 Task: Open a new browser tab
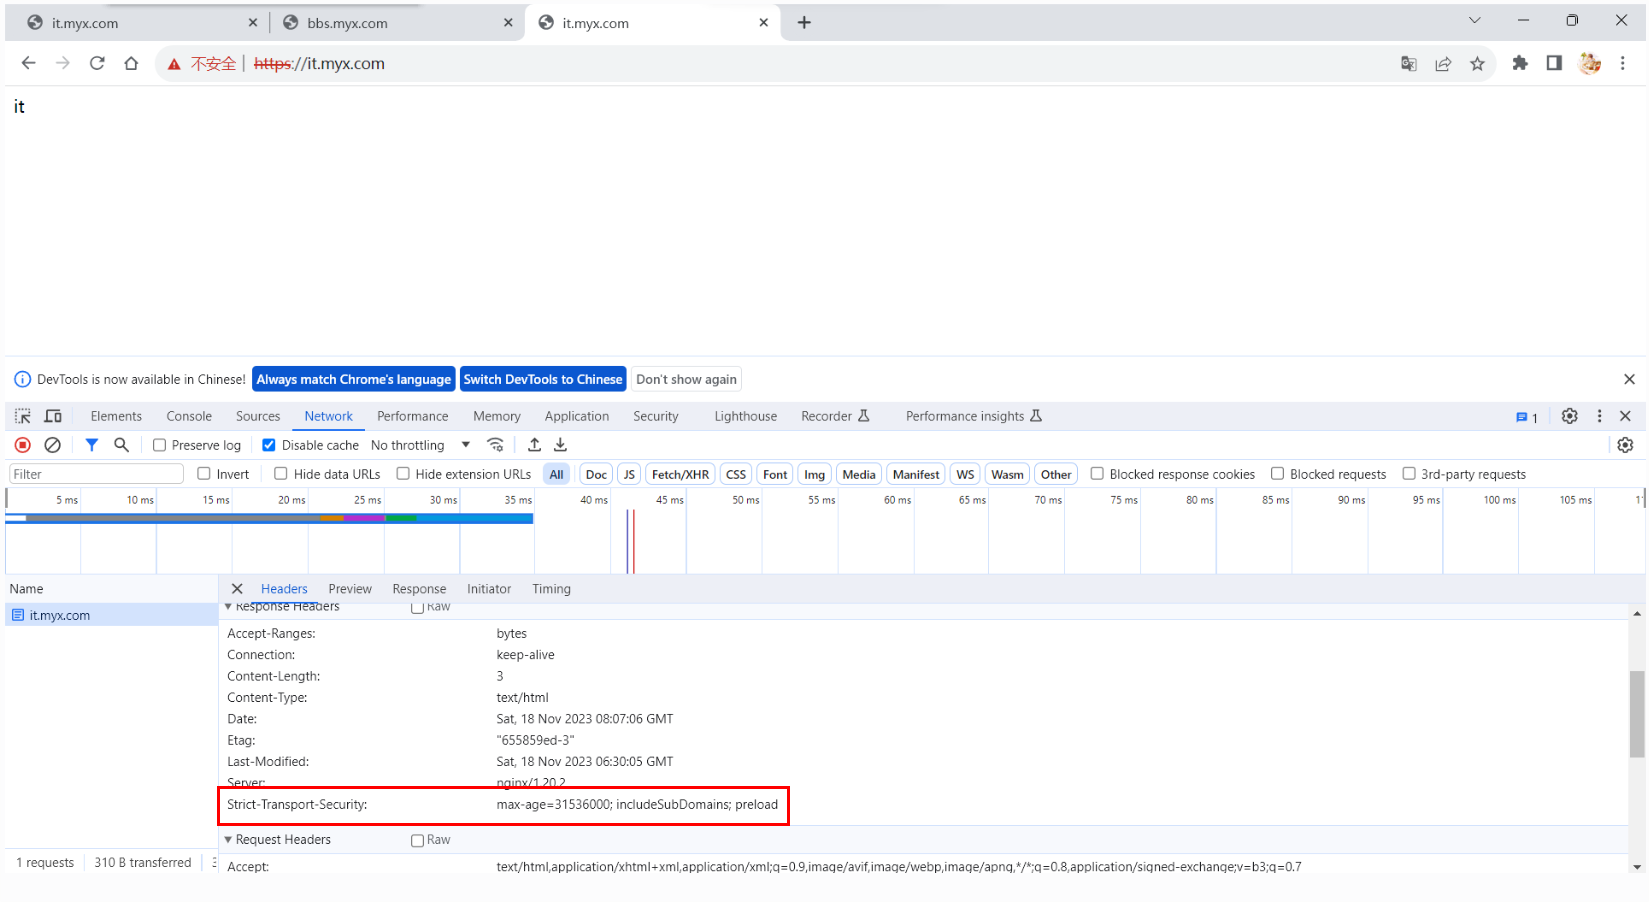click(804, 22)
